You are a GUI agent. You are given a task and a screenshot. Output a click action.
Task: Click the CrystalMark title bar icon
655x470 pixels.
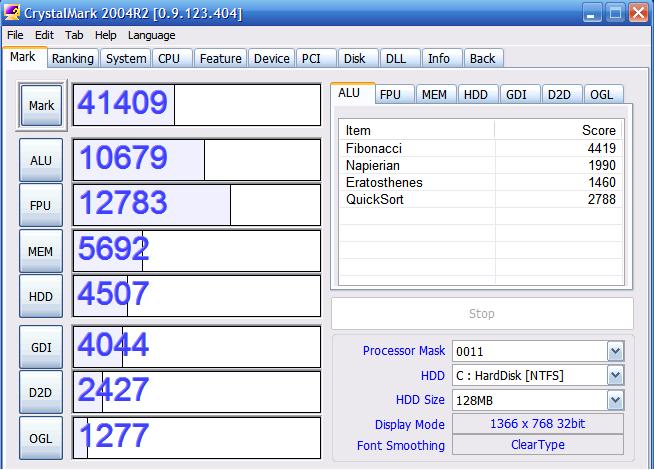point(11,12)
